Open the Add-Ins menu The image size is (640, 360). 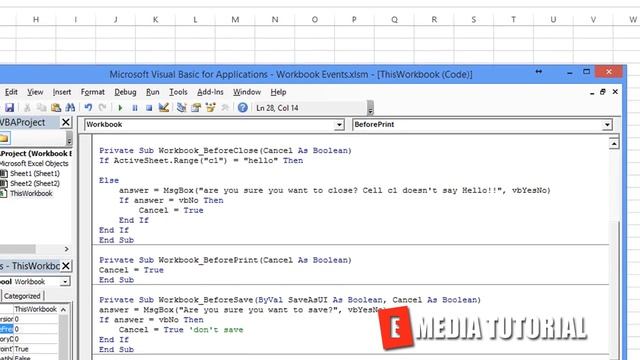coord(210,92)
